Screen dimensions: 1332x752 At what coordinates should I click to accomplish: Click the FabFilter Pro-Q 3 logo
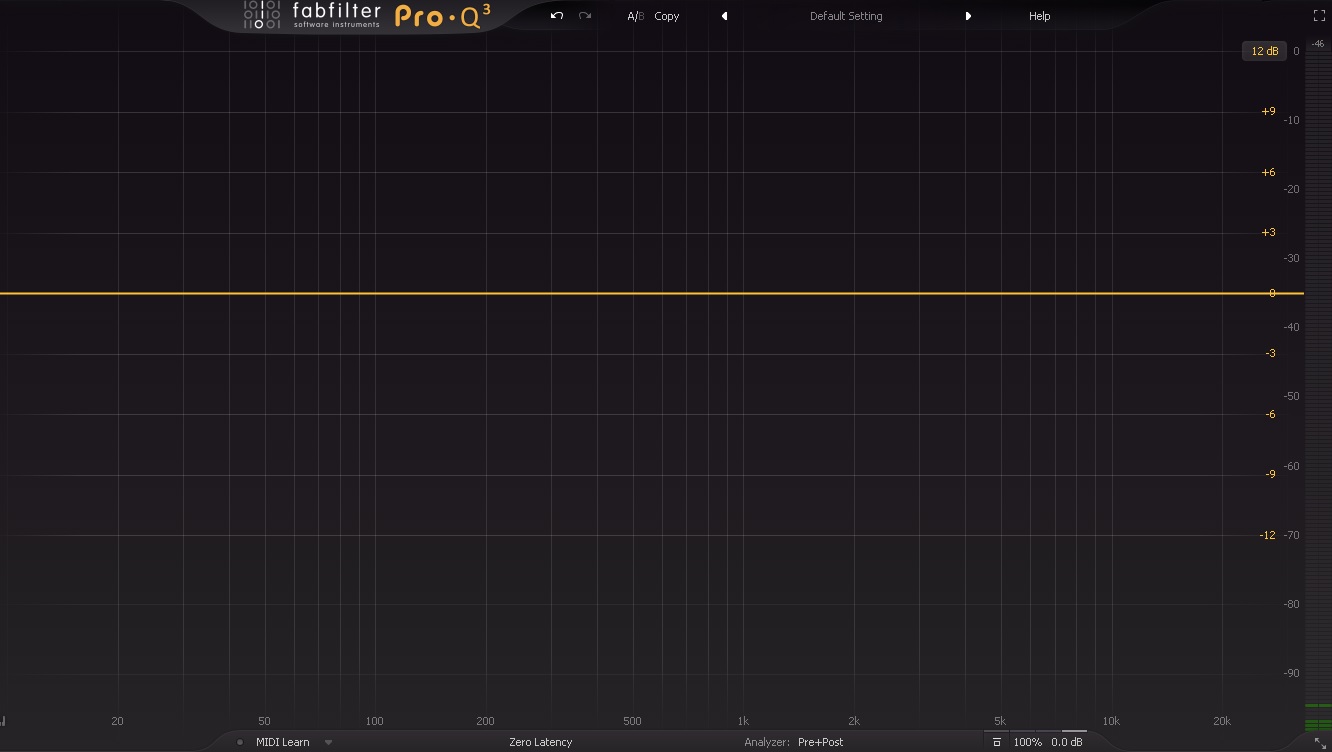pos(367,16)
